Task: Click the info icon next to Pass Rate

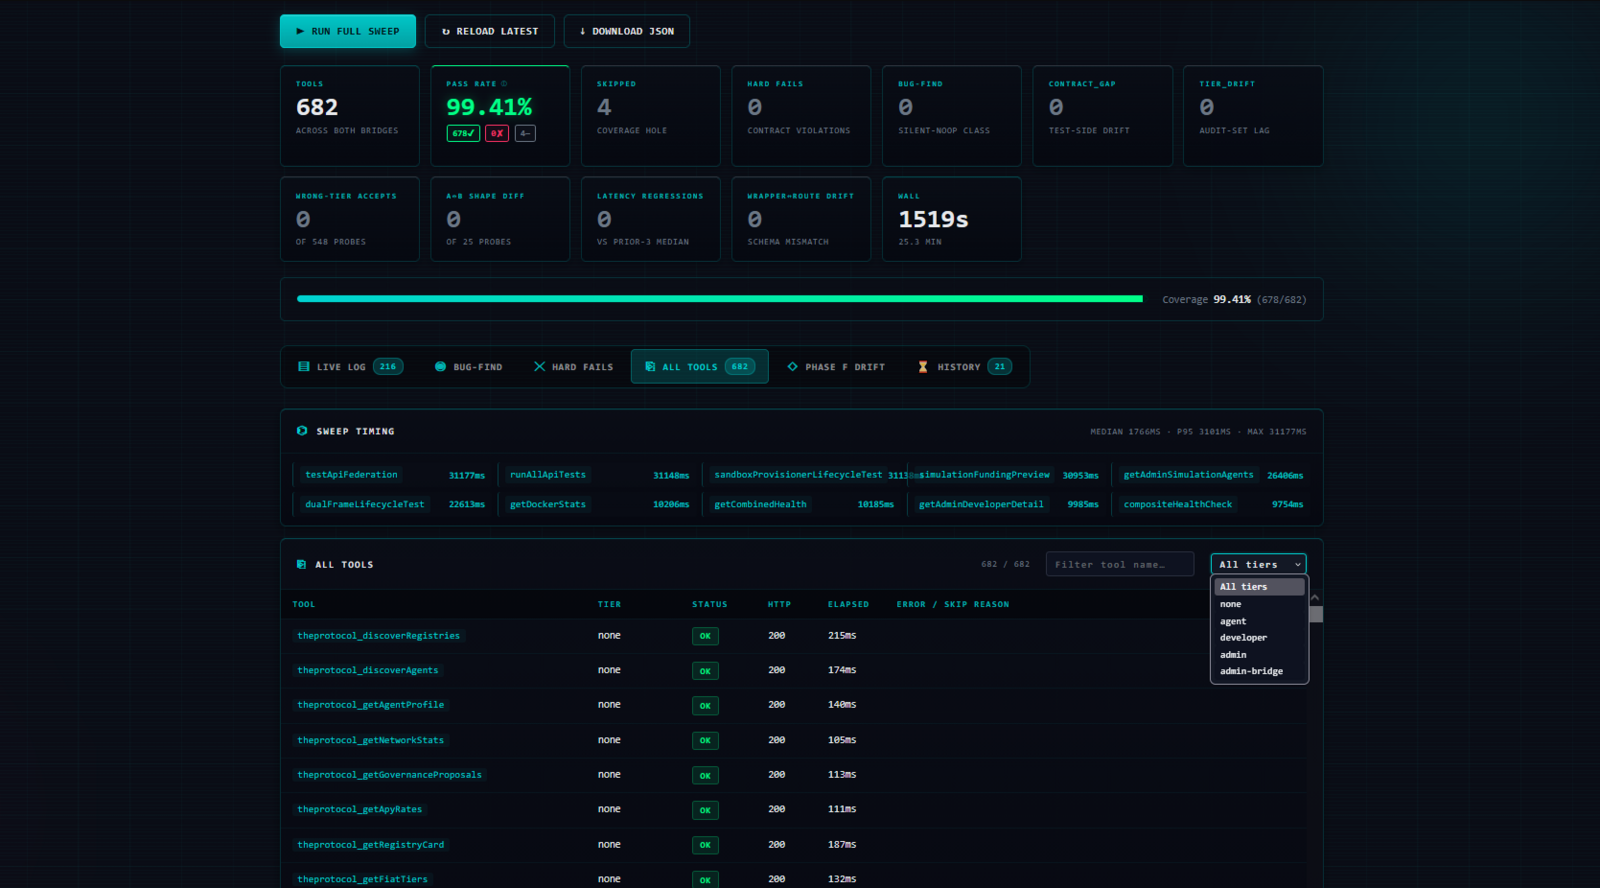Action: point(504,84)
